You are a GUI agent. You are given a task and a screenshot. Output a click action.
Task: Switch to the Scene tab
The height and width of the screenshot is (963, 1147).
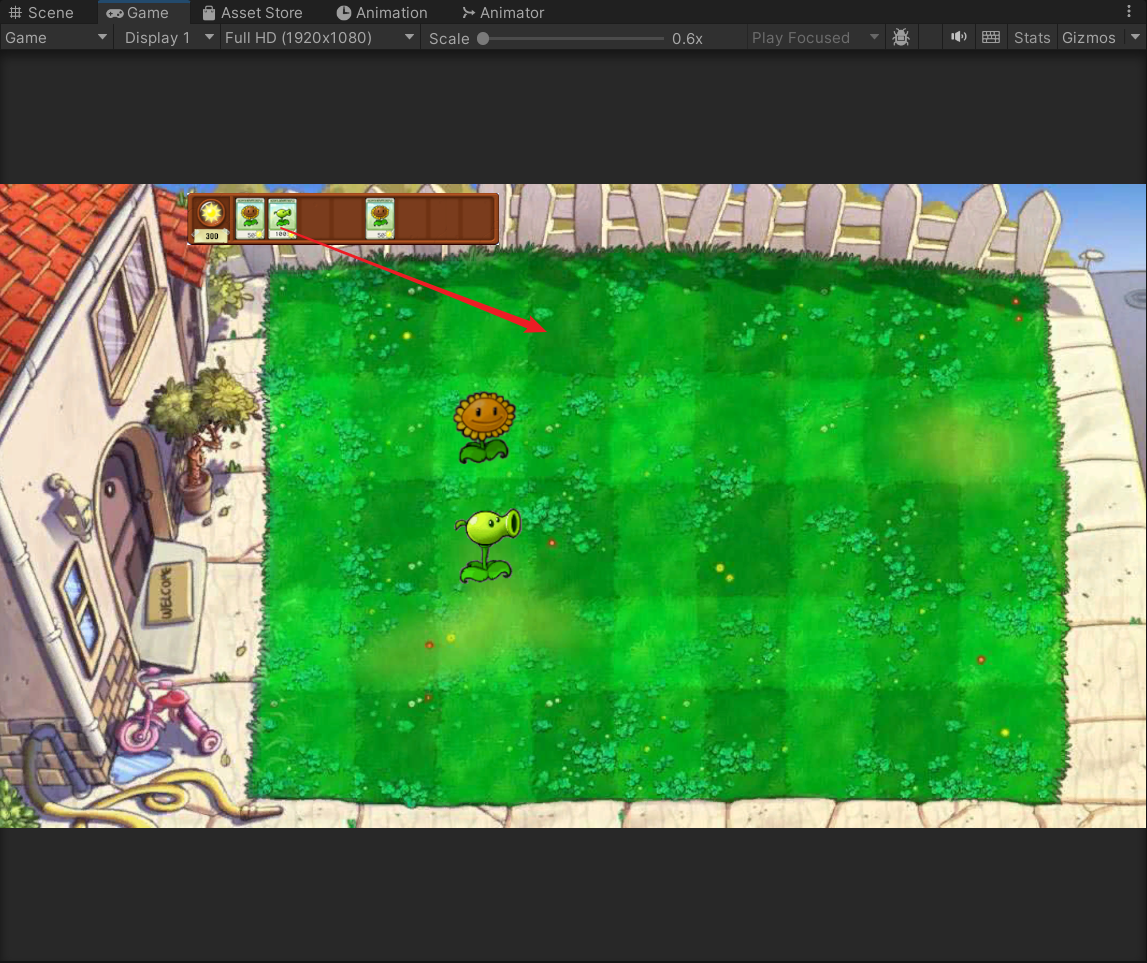42,12
